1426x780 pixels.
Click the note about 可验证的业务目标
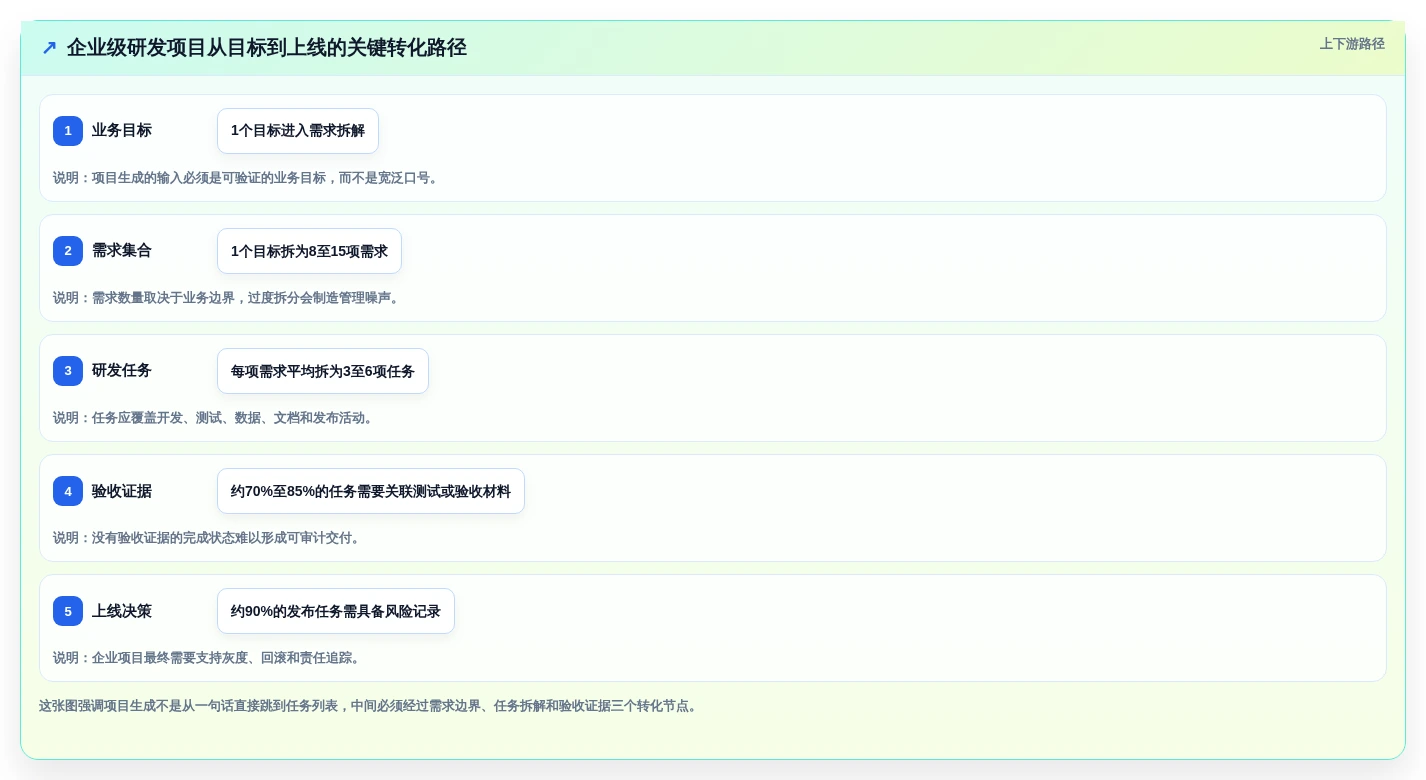pyautogui.click(x=248, y=178)
